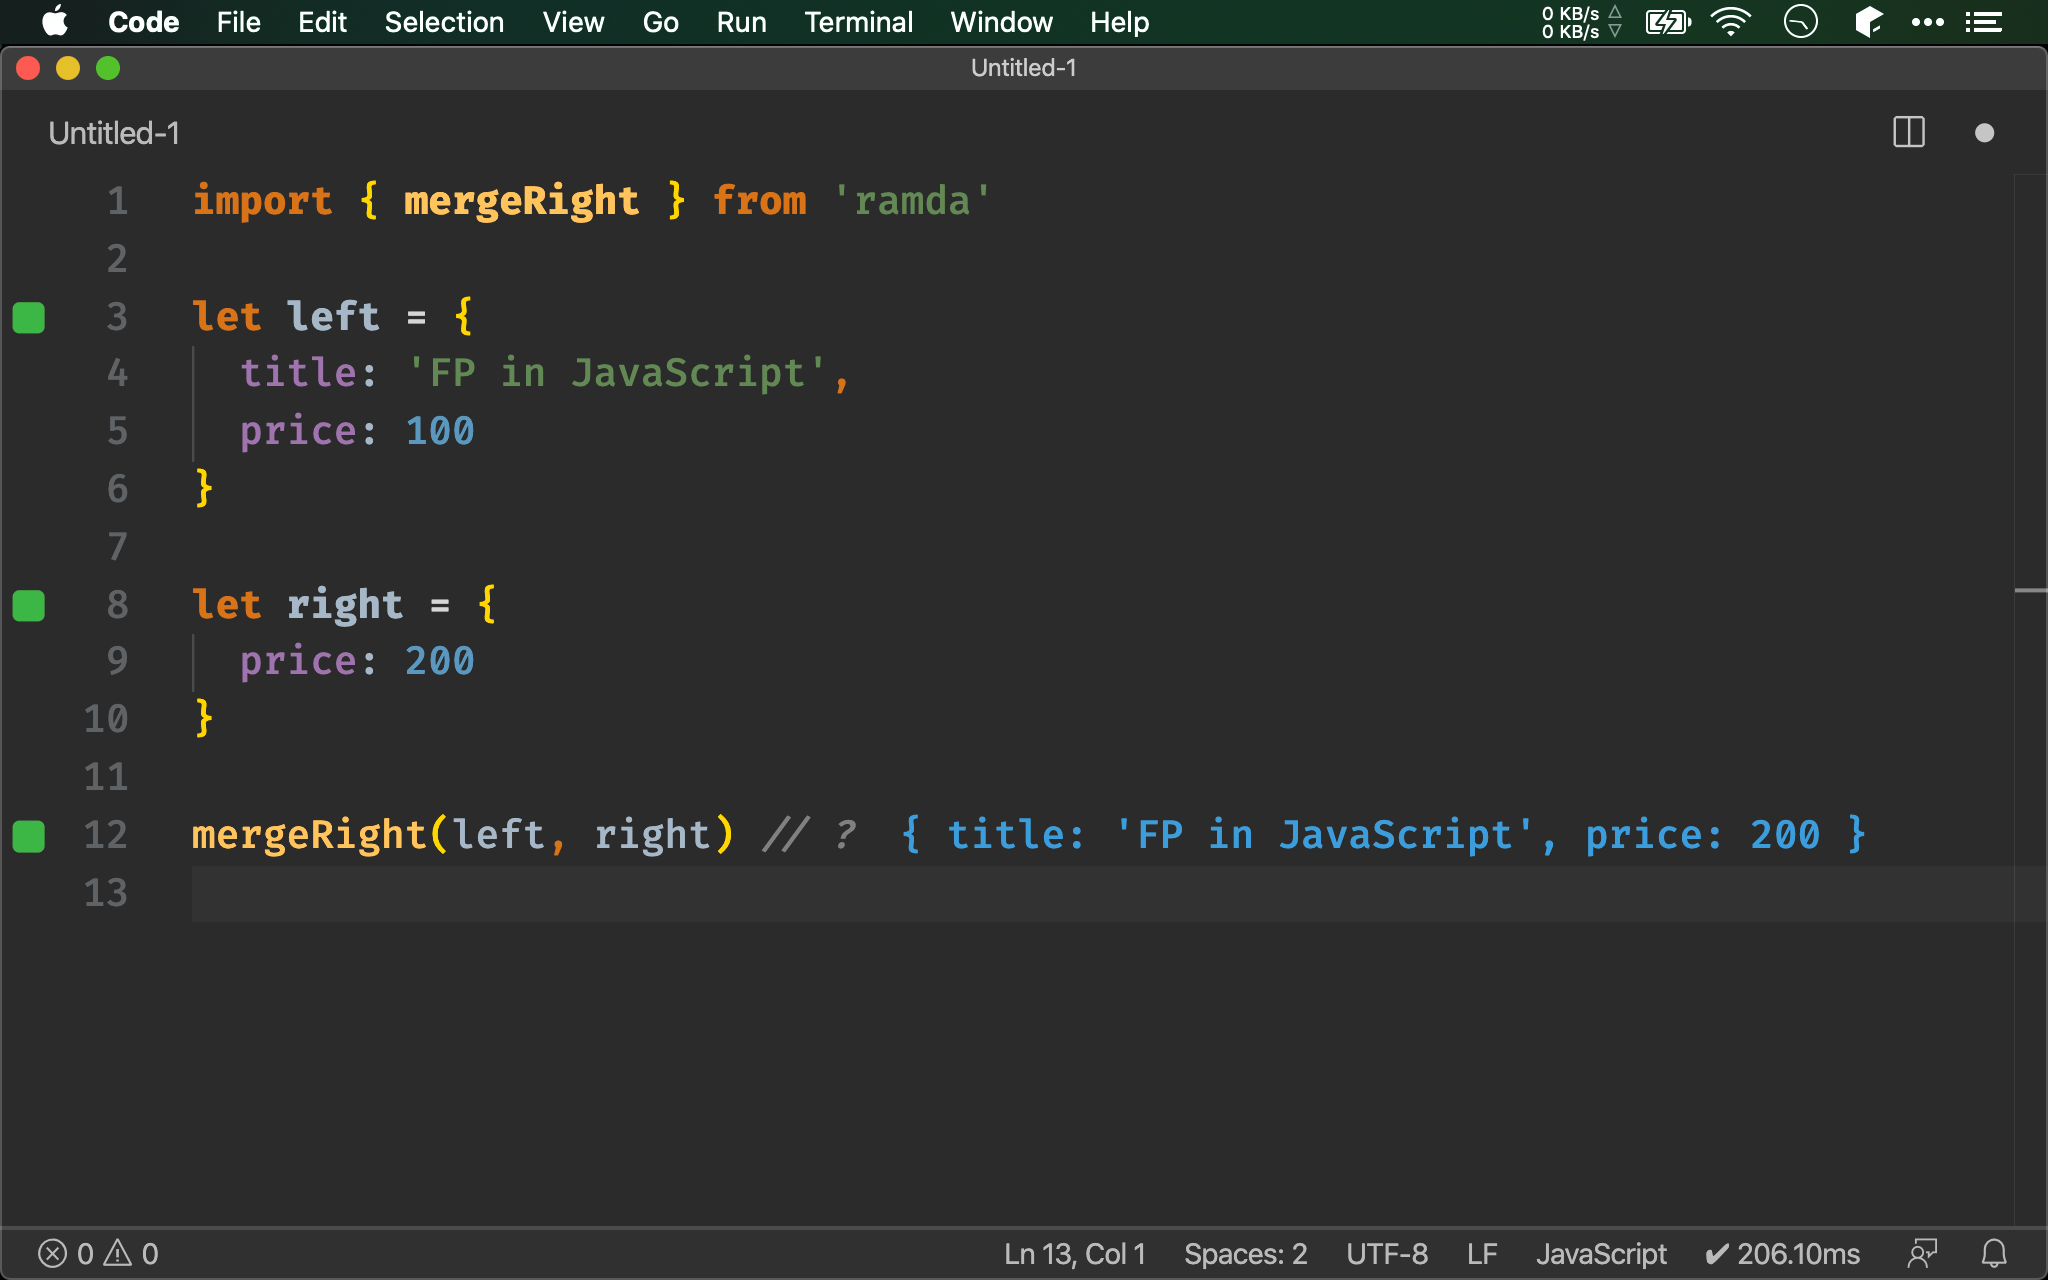Click the battery charging indicator icon
2048x1280 pixels.
(1665, 21)
